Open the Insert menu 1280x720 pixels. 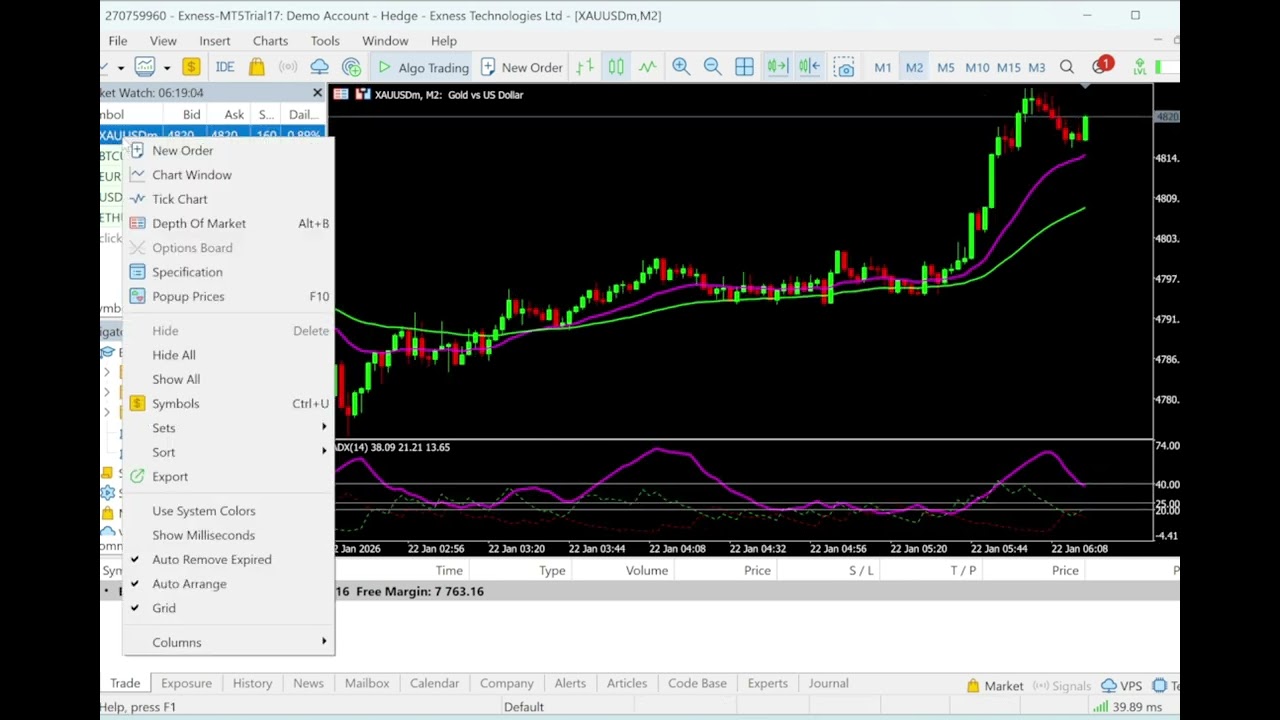215,41
